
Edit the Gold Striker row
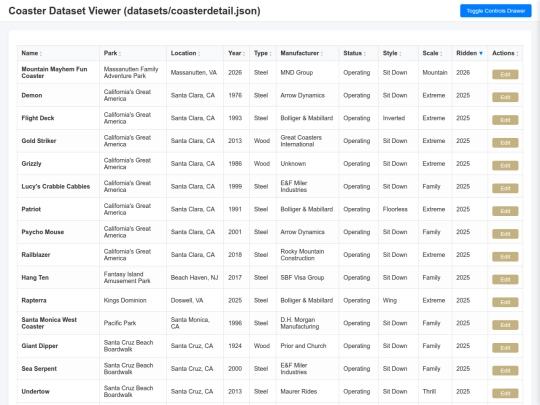click(x=505, y=143)
